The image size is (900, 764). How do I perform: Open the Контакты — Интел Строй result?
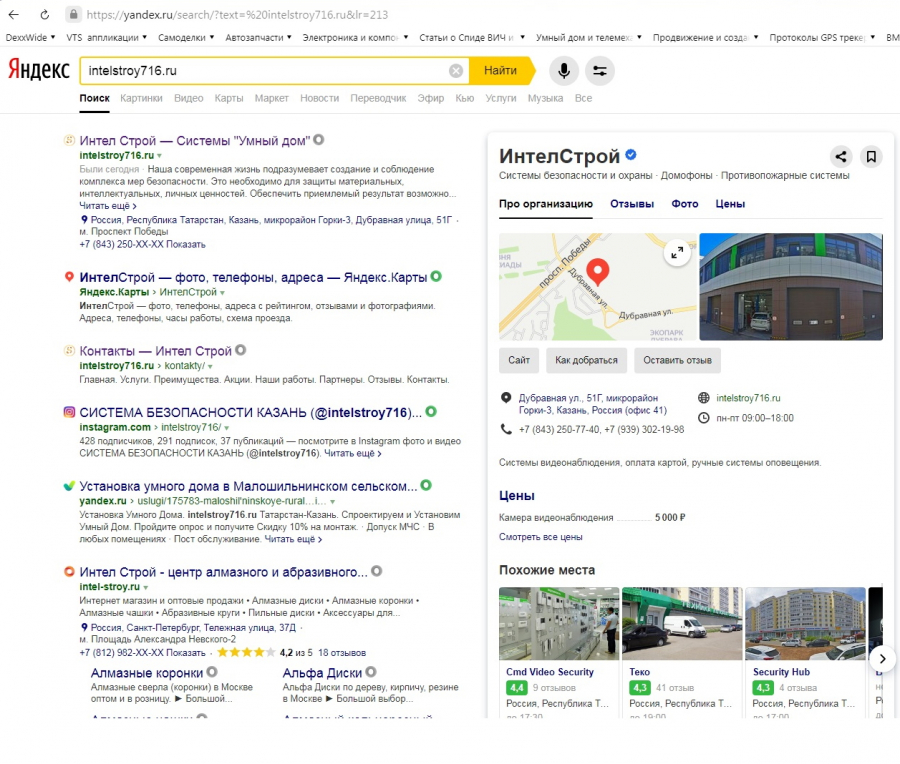156,351
